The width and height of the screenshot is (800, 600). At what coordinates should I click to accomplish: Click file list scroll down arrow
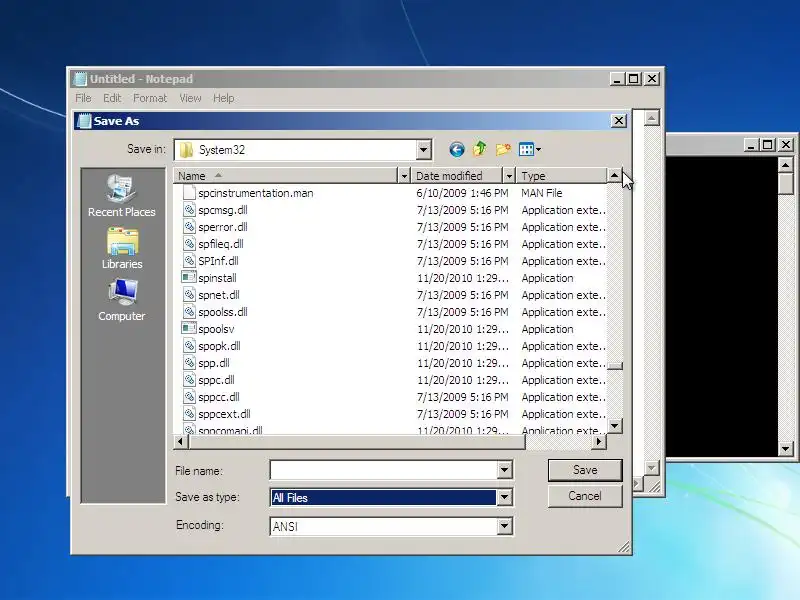tap(615, 426)
